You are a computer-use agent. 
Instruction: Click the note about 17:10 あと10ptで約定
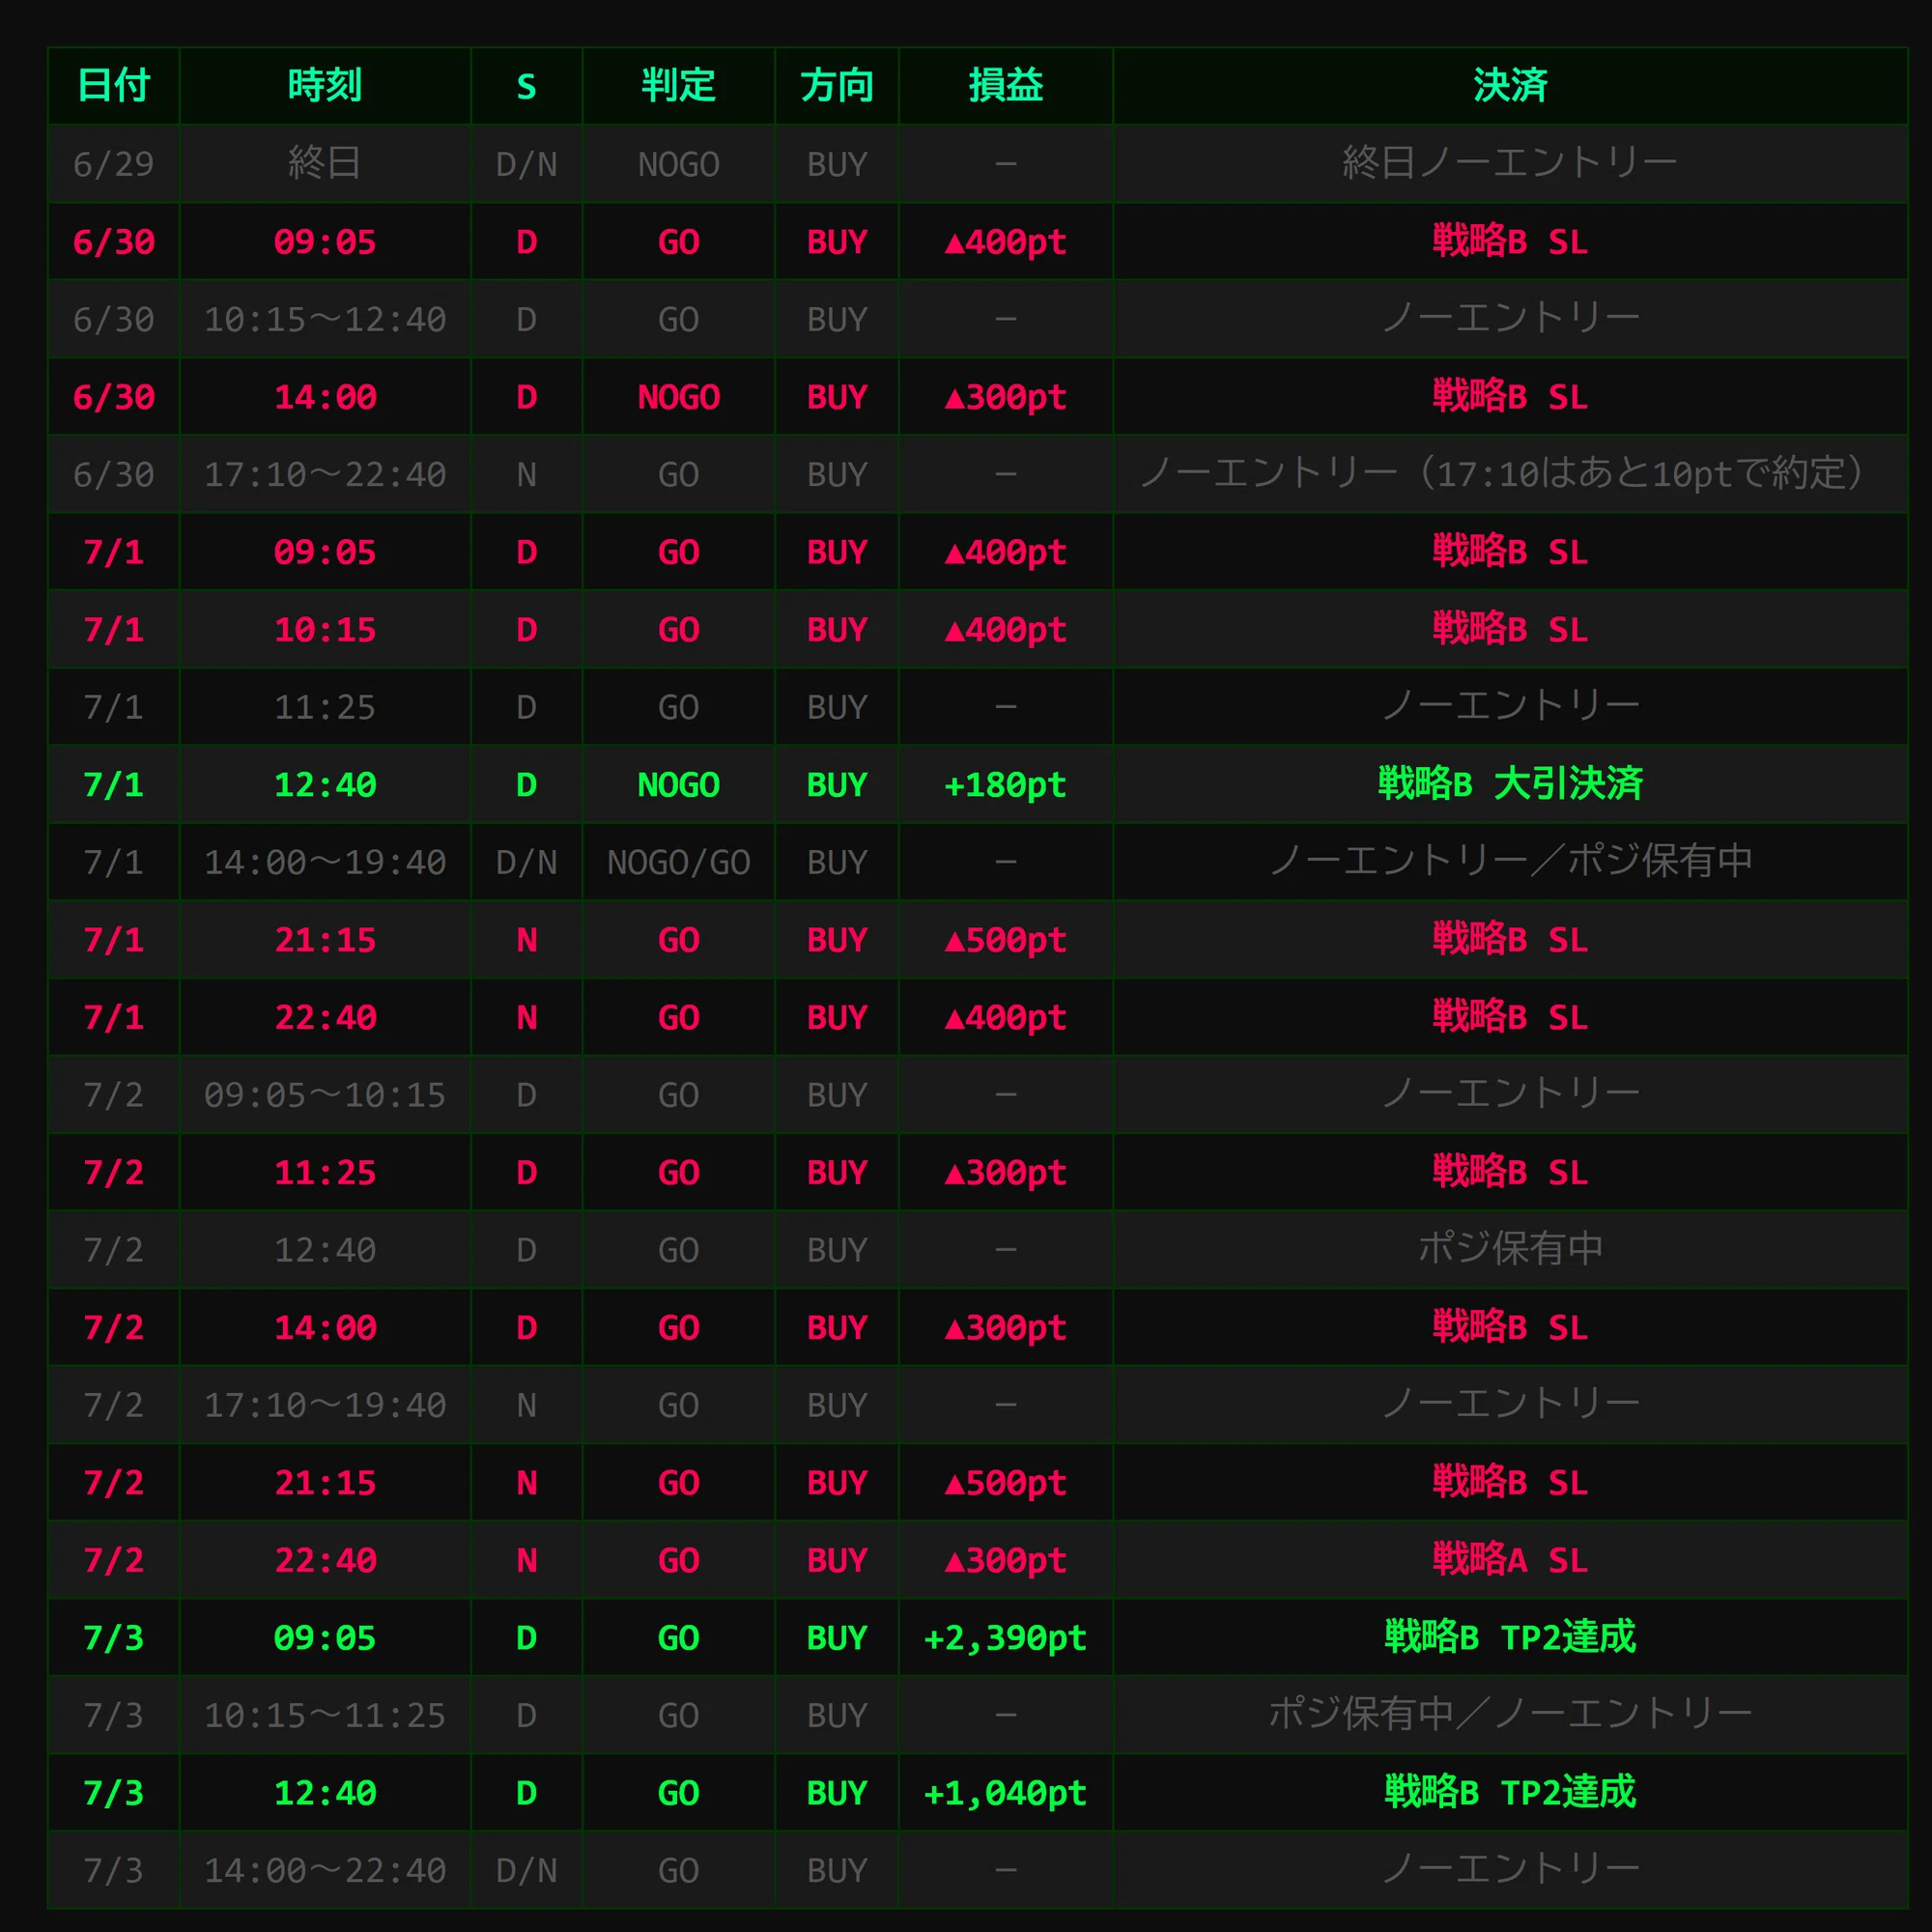[x=1510, y=474]
